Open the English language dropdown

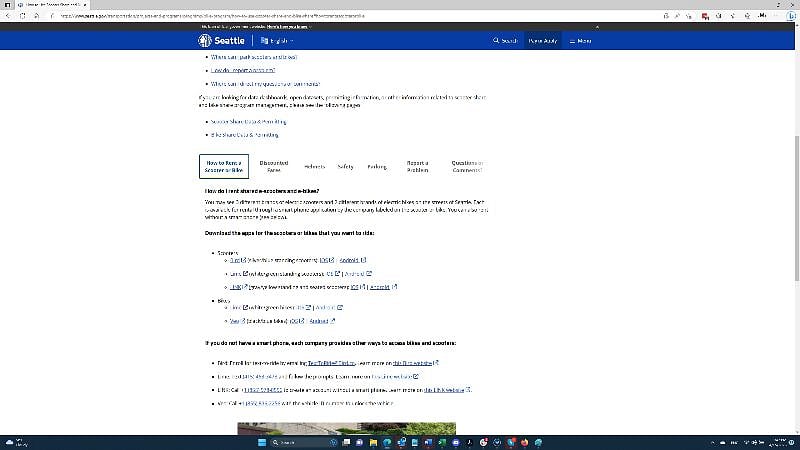point(277,41)
